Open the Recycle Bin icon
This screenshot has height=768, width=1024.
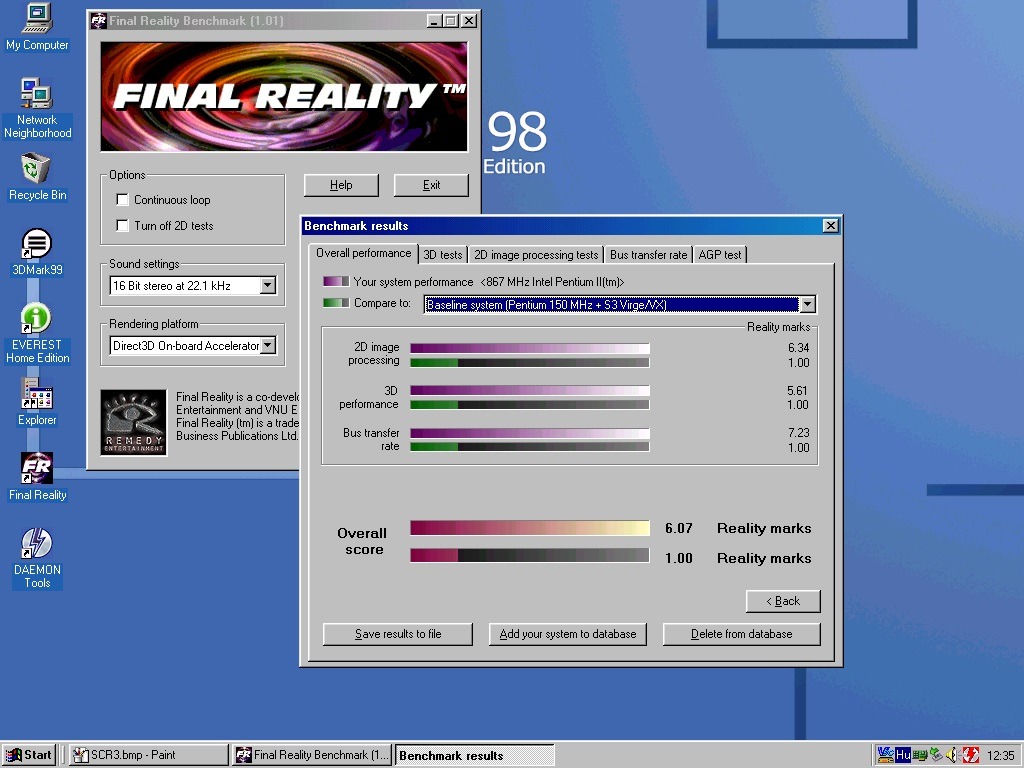(x=37, y=176)
